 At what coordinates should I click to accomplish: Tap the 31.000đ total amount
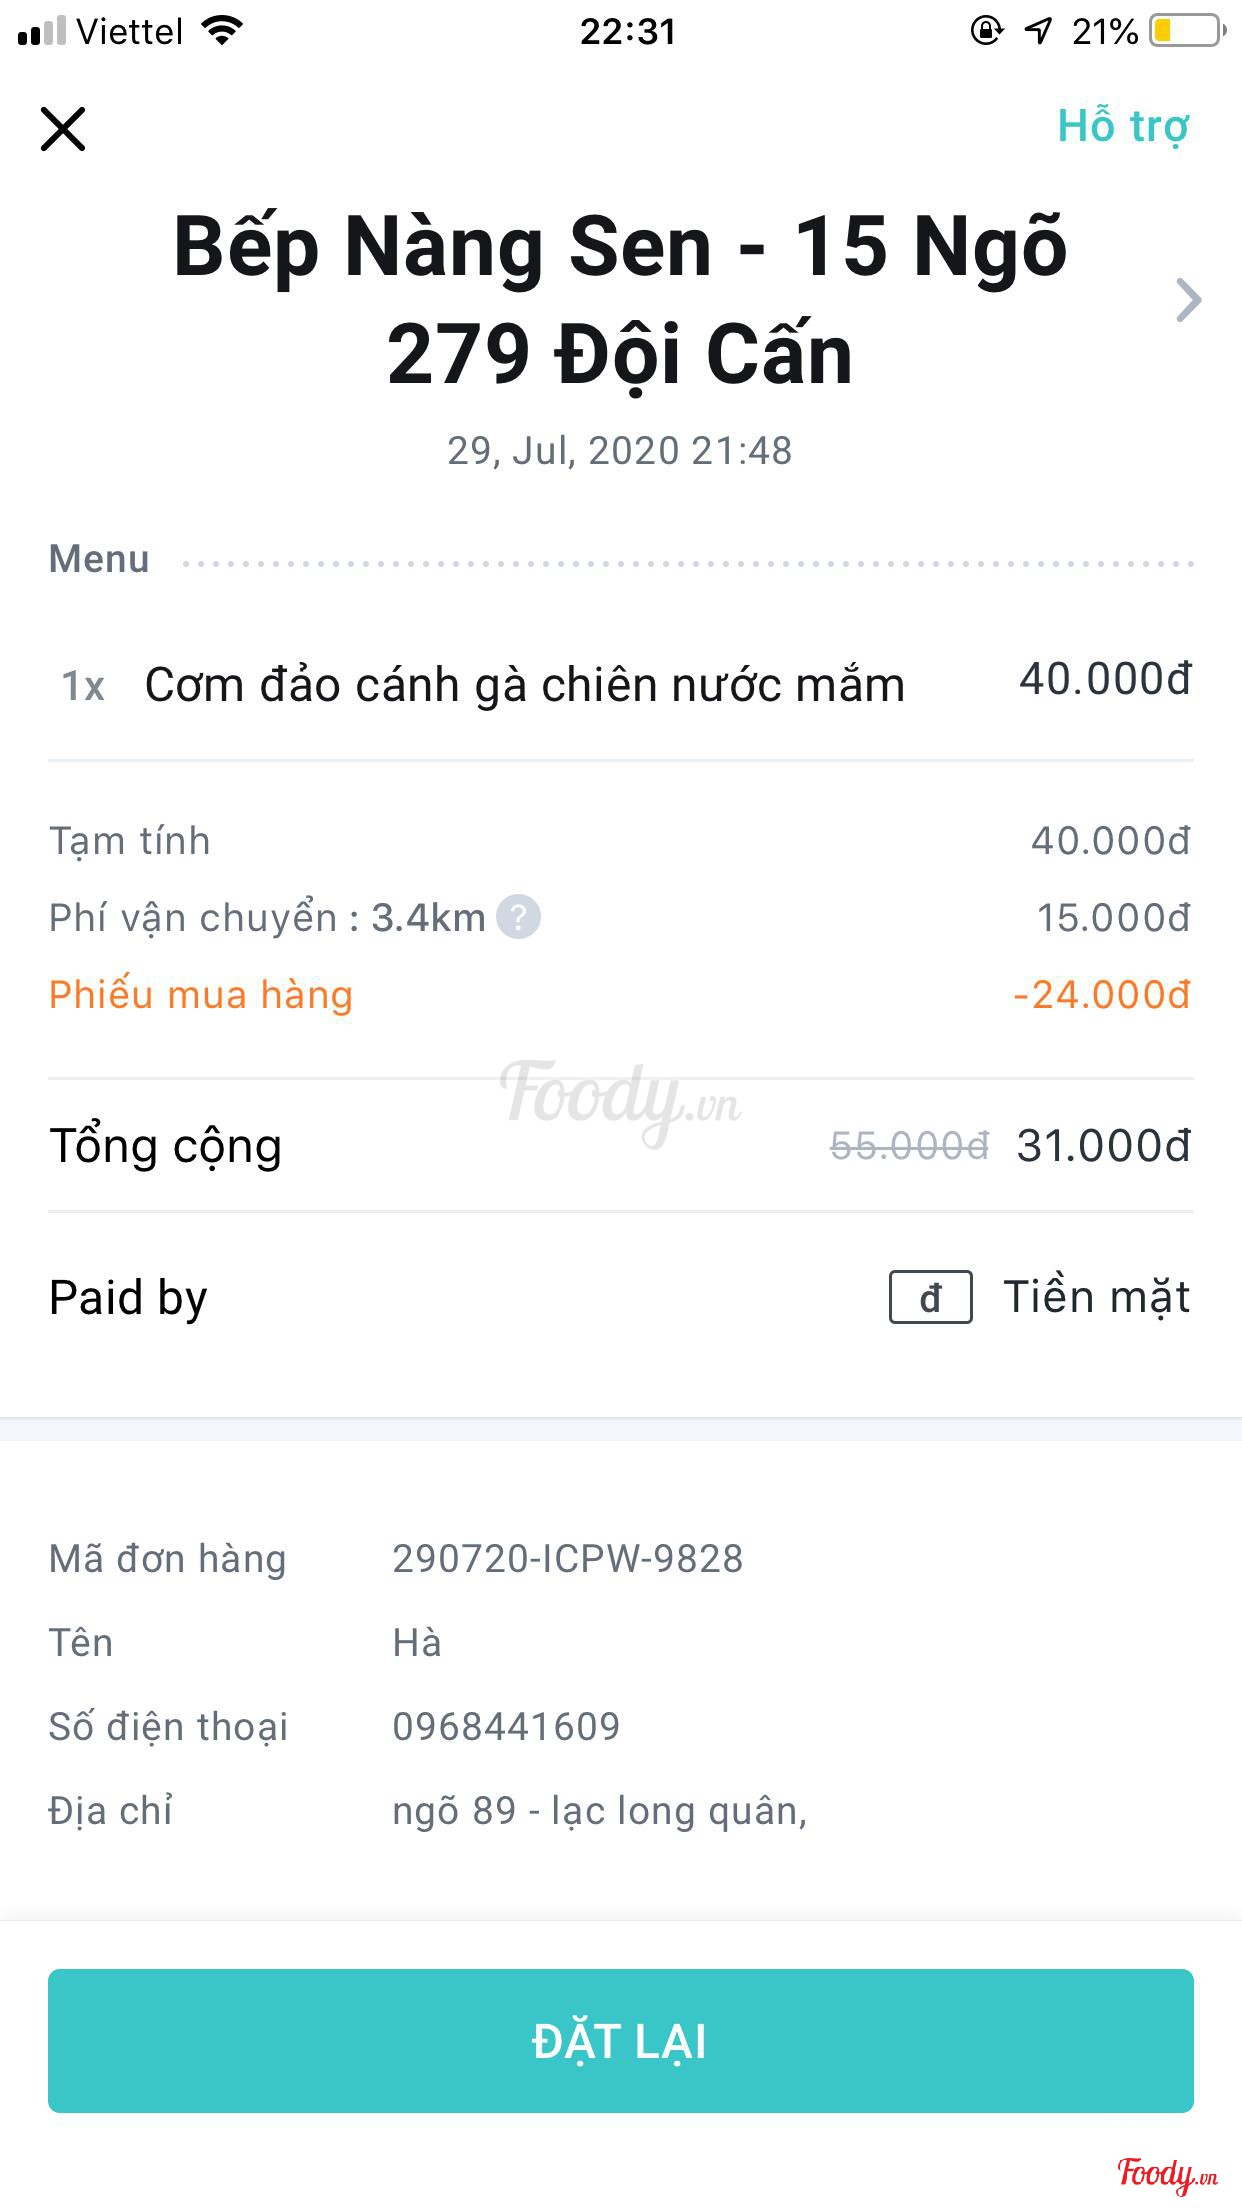(x=1103, y=1146)
